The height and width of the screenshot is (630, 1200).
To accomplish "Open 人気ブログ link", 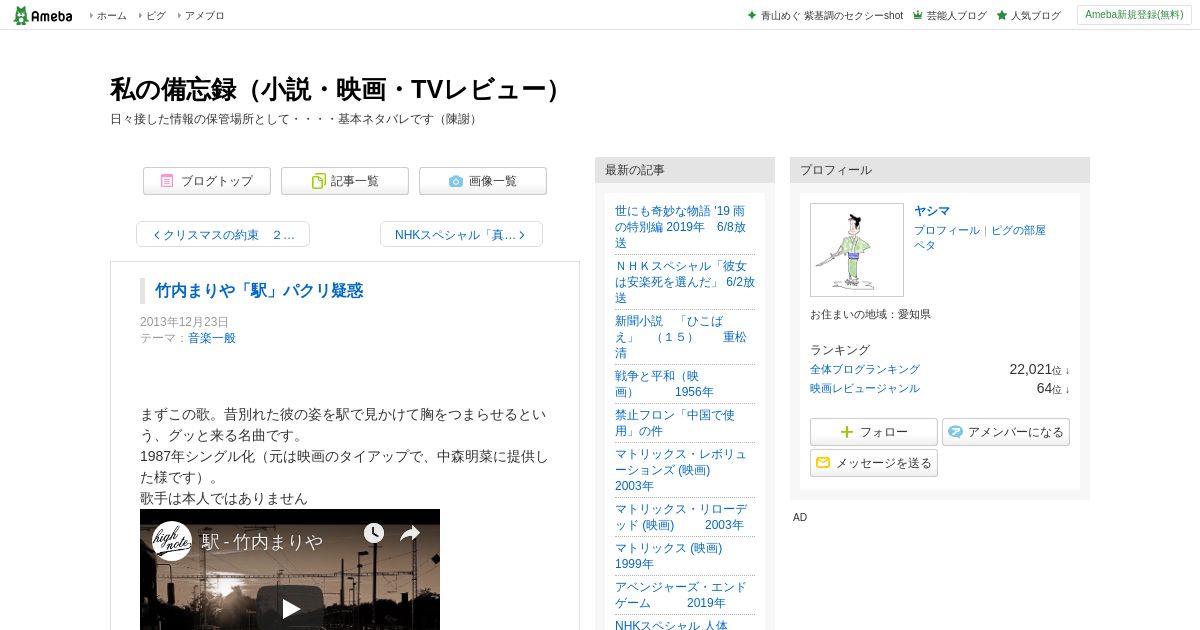I will click(1035, 16).
